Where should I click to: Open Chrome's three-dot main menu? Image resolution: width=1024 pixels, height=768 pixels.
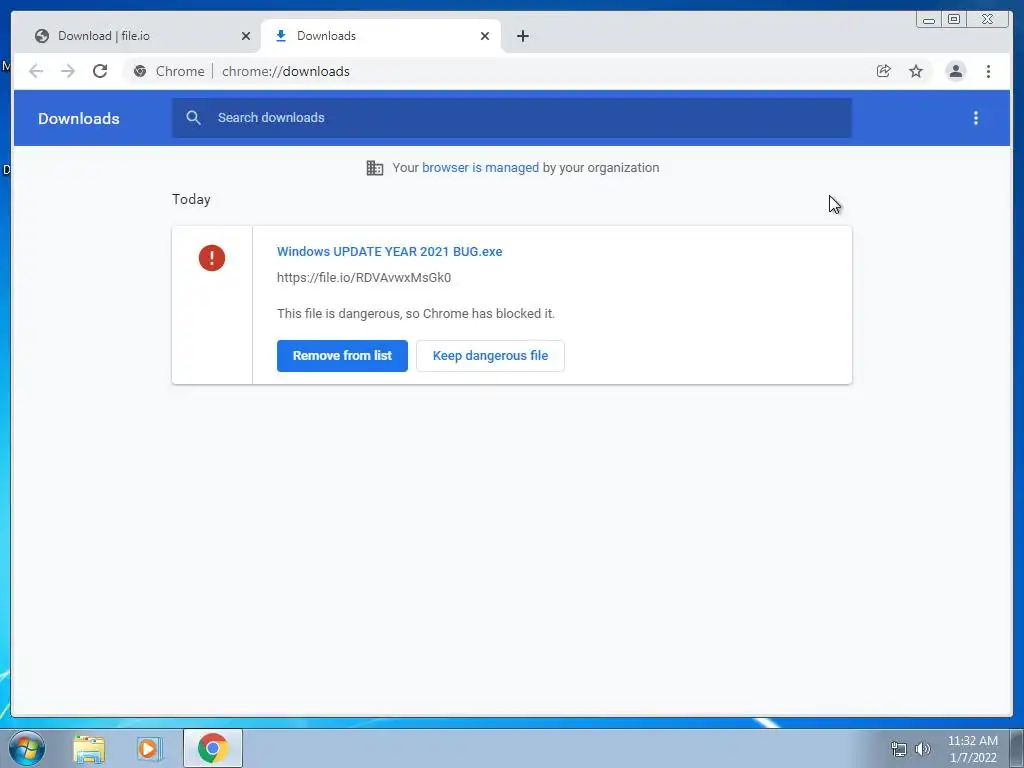coord(988,71)
